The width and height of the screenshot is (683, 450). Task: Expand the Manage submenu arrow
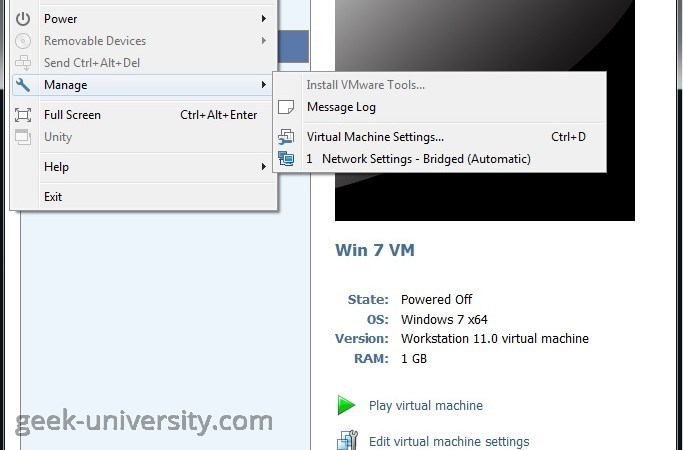(264, 85)
